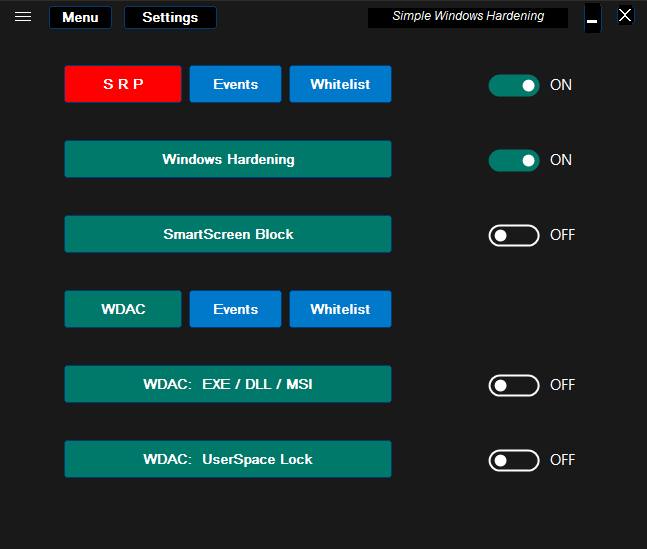Enable the SmartScreen Block toggle
The image size is (647, 549).
[x=514, y=236]
